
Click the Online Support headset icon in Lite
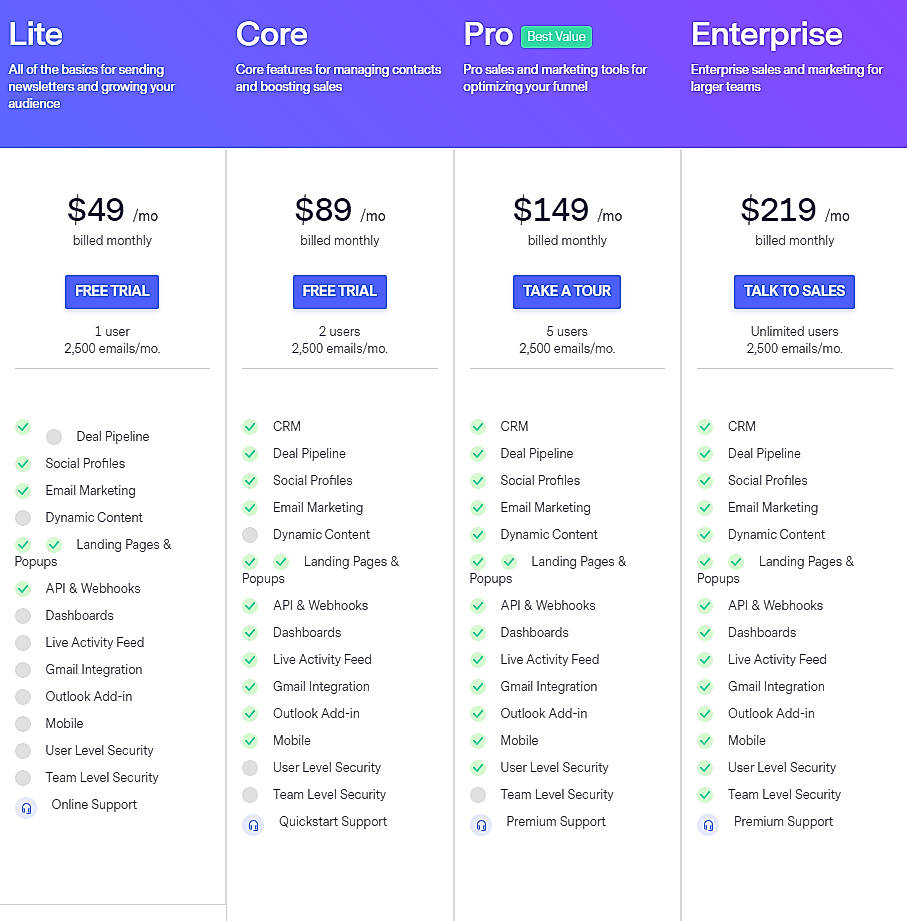pyautogui.click(x=25, y=805)
